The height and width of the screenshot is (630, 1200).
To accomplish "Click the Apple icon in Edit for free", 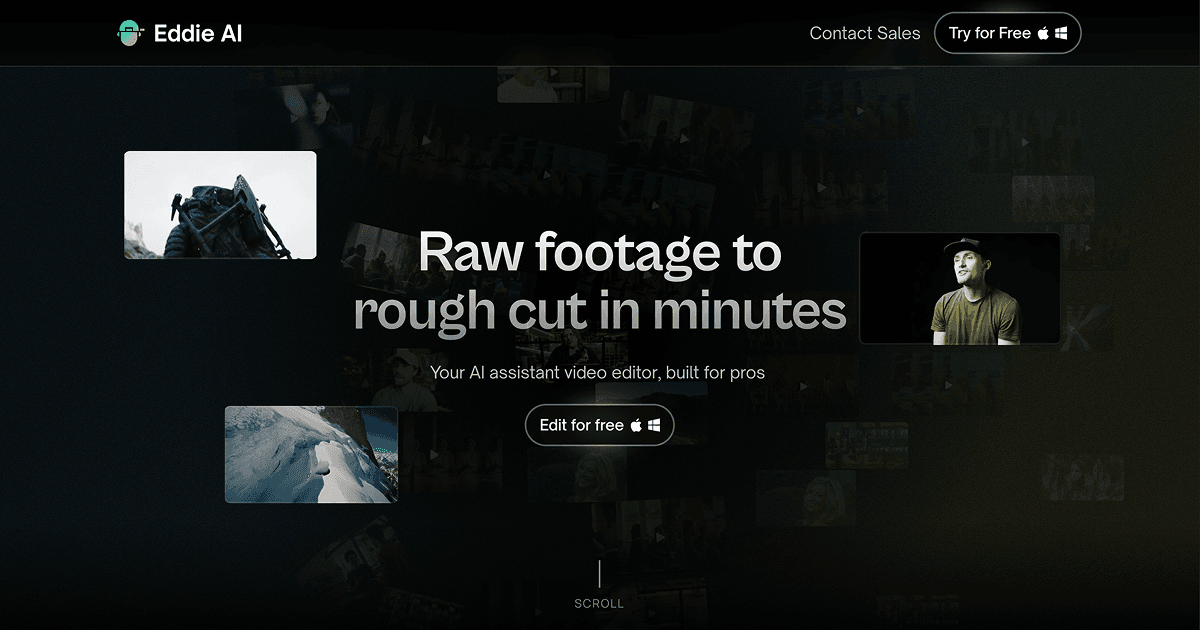I will (x=635, y=425).
